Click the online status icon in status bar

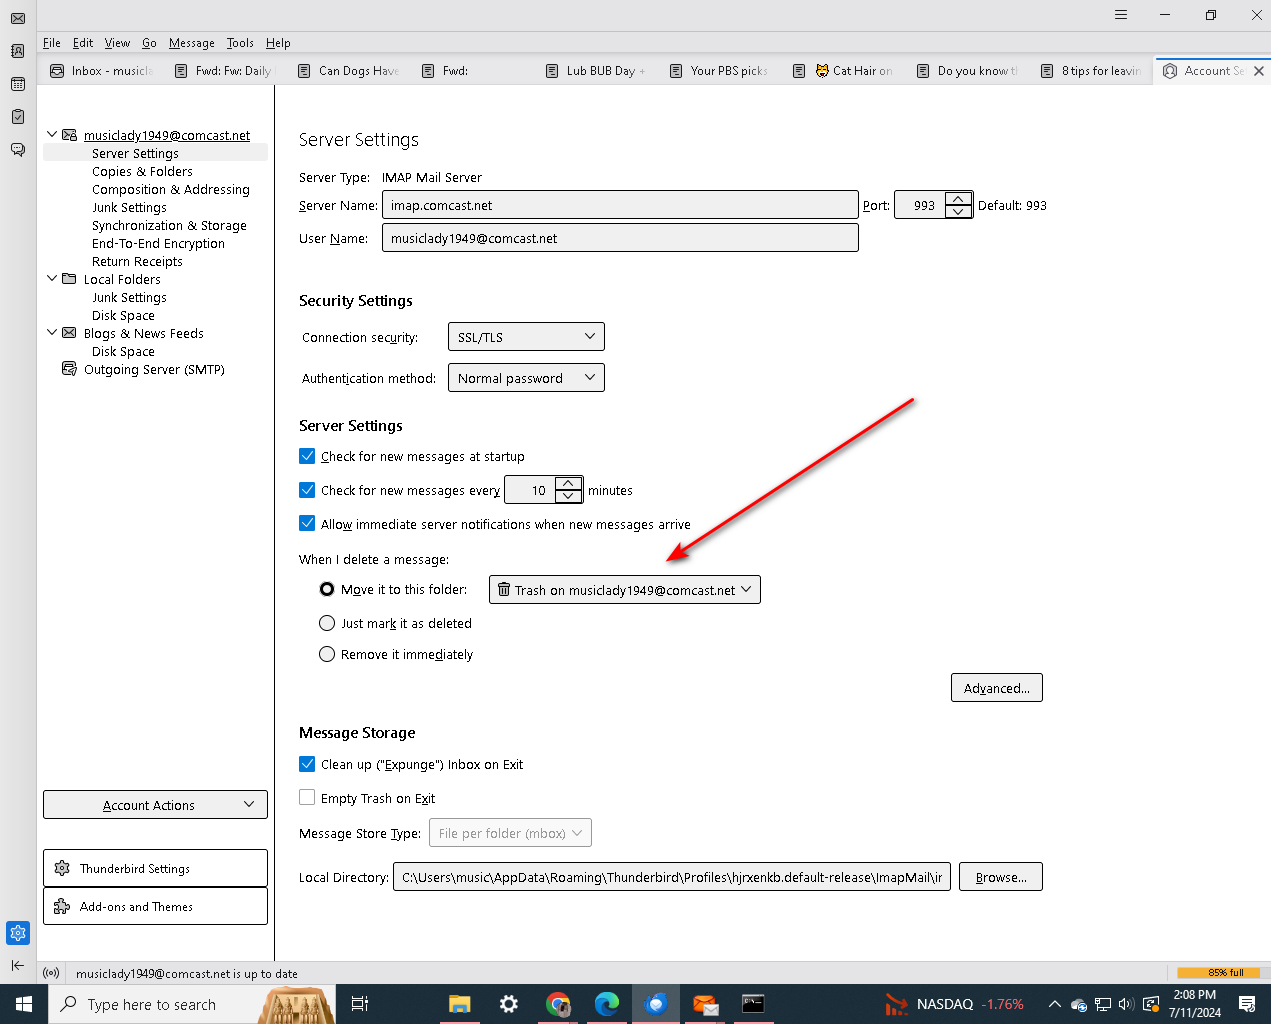[x=51, y=973]
